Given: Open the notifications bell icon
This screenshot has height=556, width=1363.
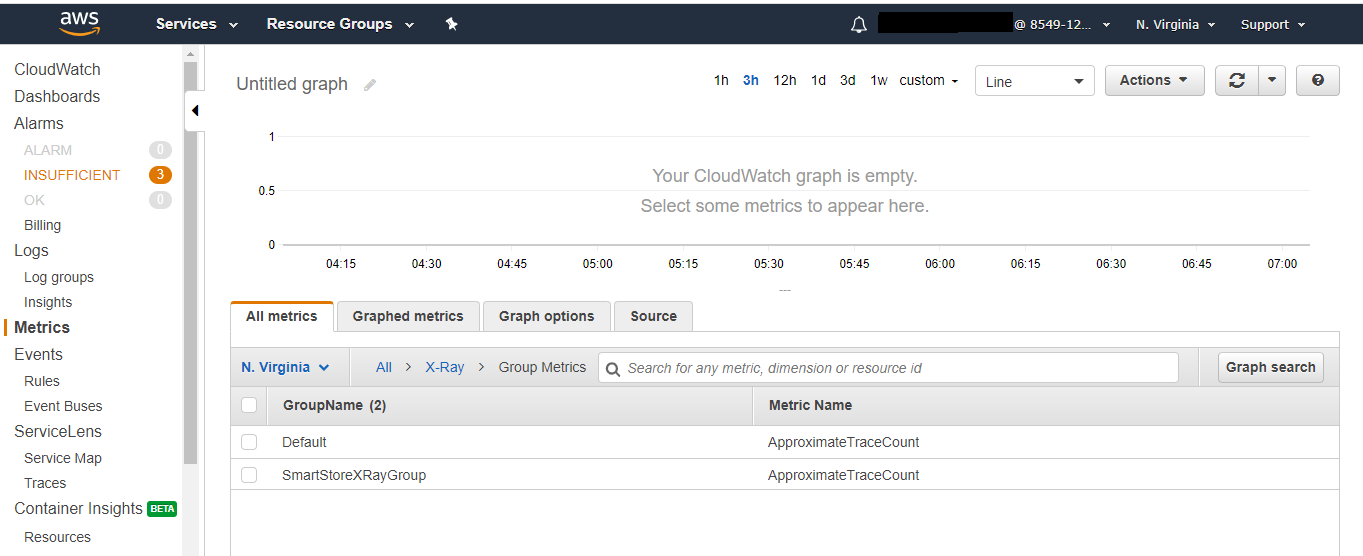Looking at the screenshot, I should (859, 25).
